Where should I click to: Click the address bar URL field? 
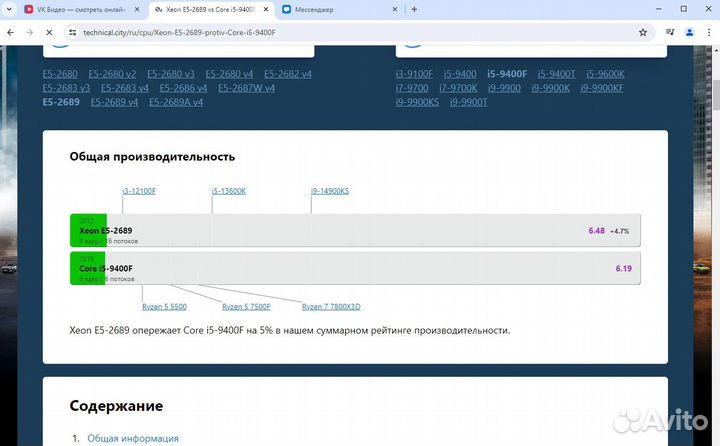point(358,33)
